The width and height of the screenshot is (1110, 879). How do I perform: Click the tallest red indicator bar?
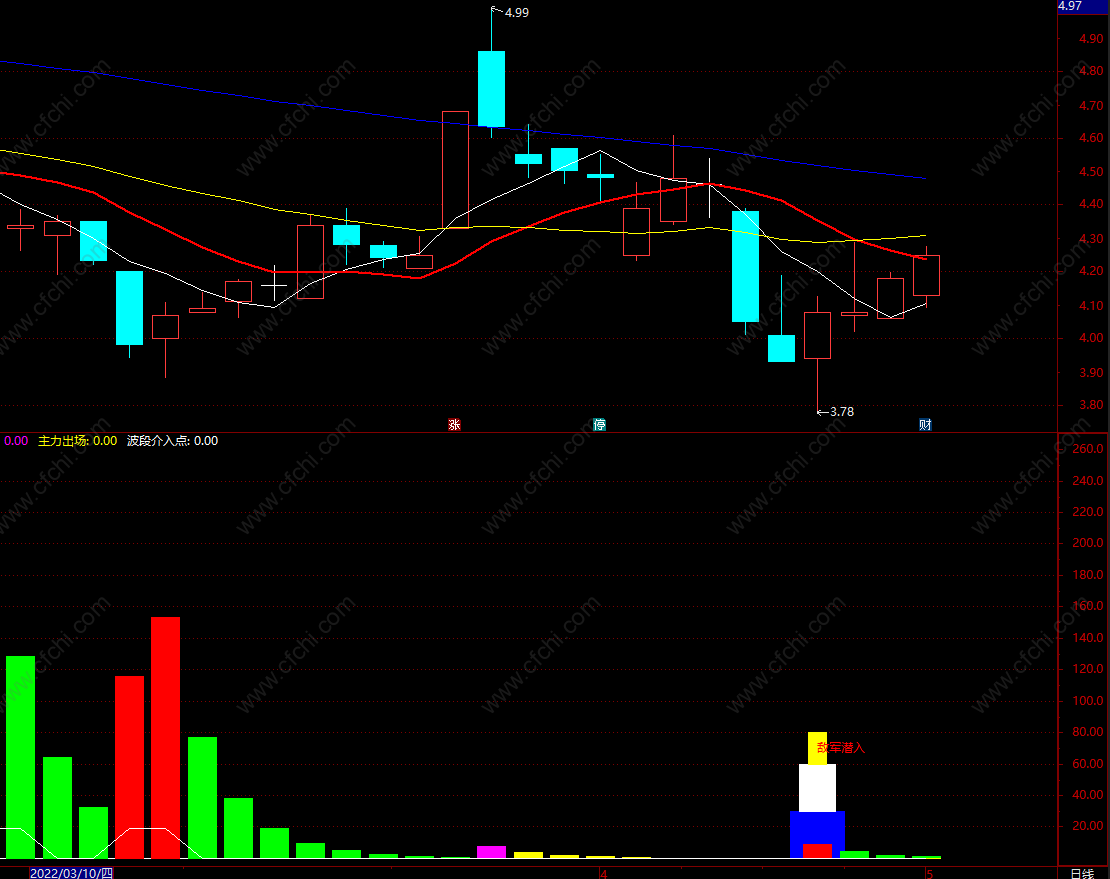[x=165, y=737]
